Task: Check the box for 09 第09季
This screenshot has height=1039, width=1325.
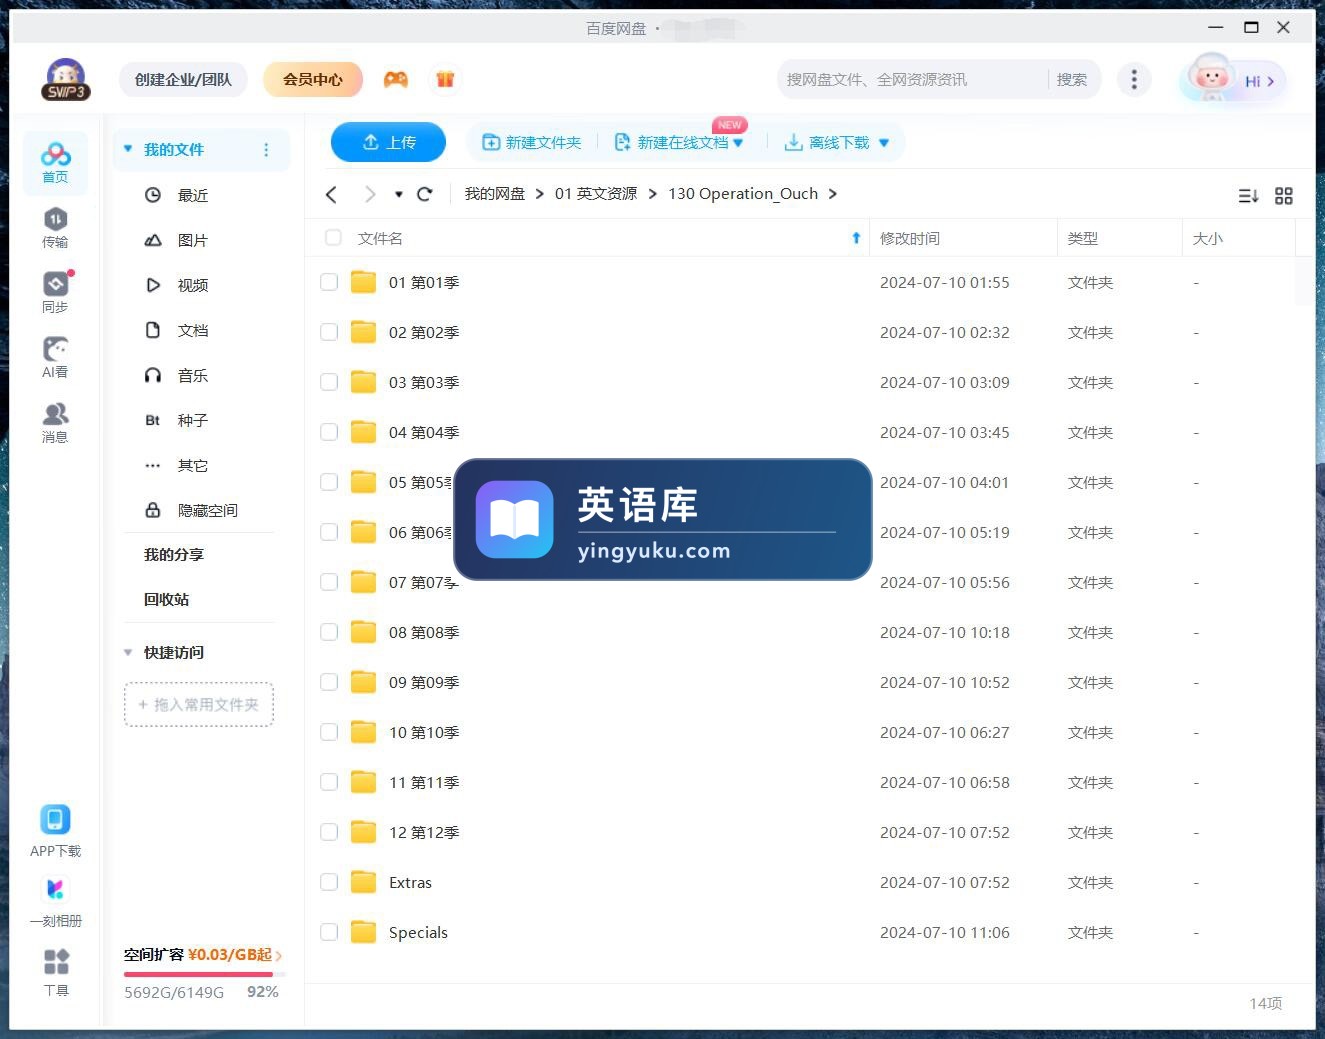Action: tap(329, 682)
